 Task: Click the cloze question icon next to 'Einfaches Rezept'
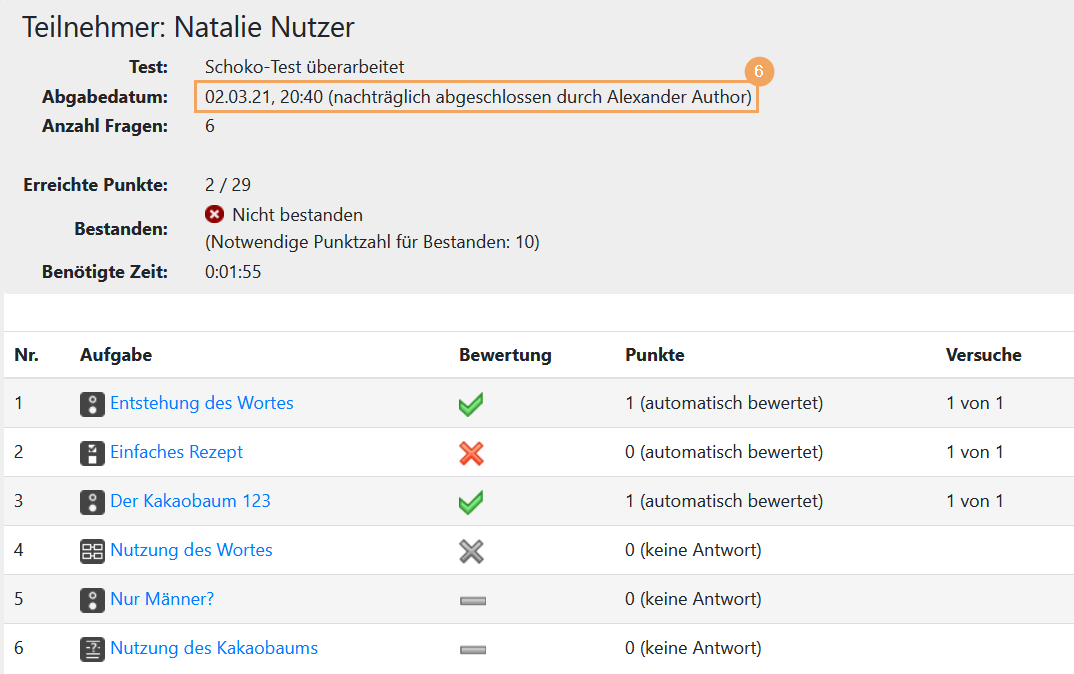coord(93,453)
